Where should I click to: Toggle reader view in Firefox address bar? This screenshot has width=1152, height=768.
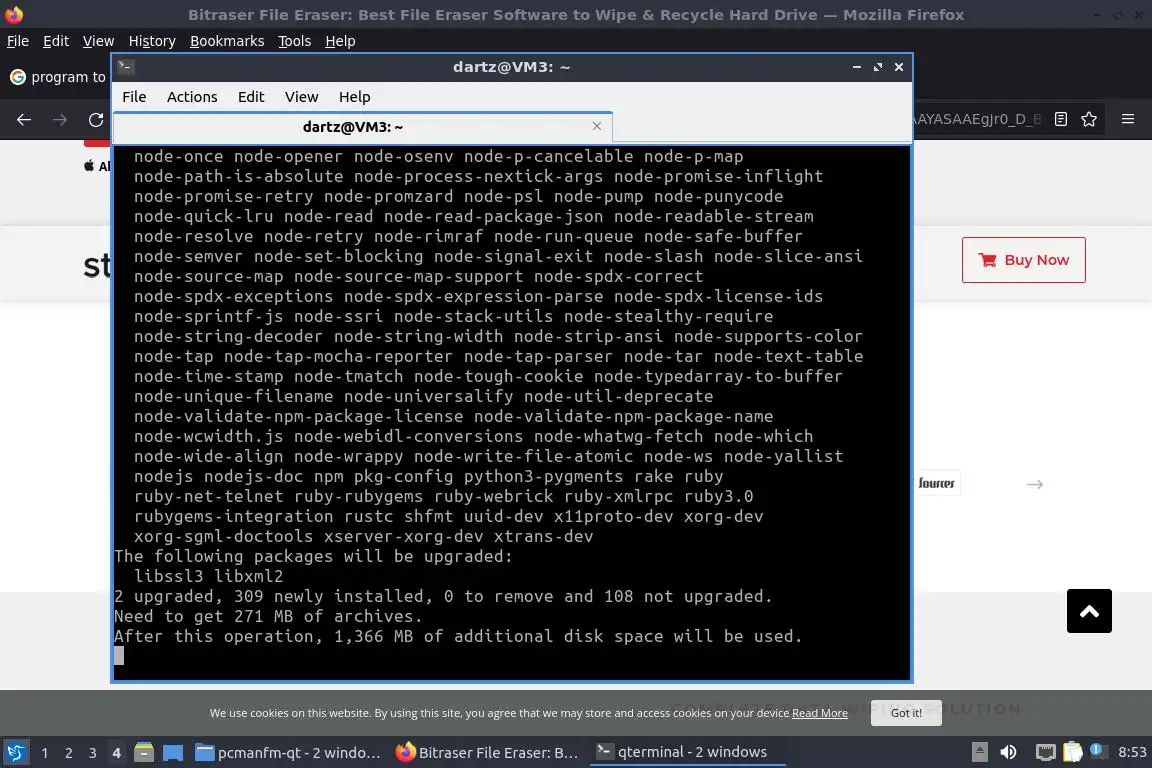pyautogui.click(x=1060, y=119)
